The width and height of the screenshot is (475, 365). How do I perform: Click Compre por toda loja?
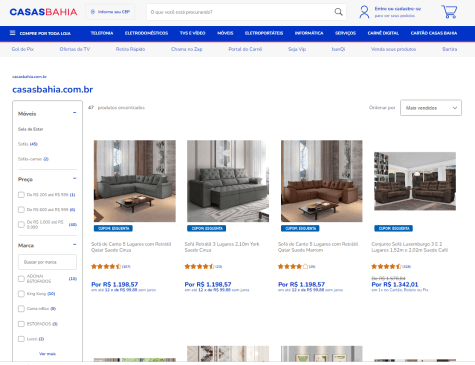click(x=45, y=33)
